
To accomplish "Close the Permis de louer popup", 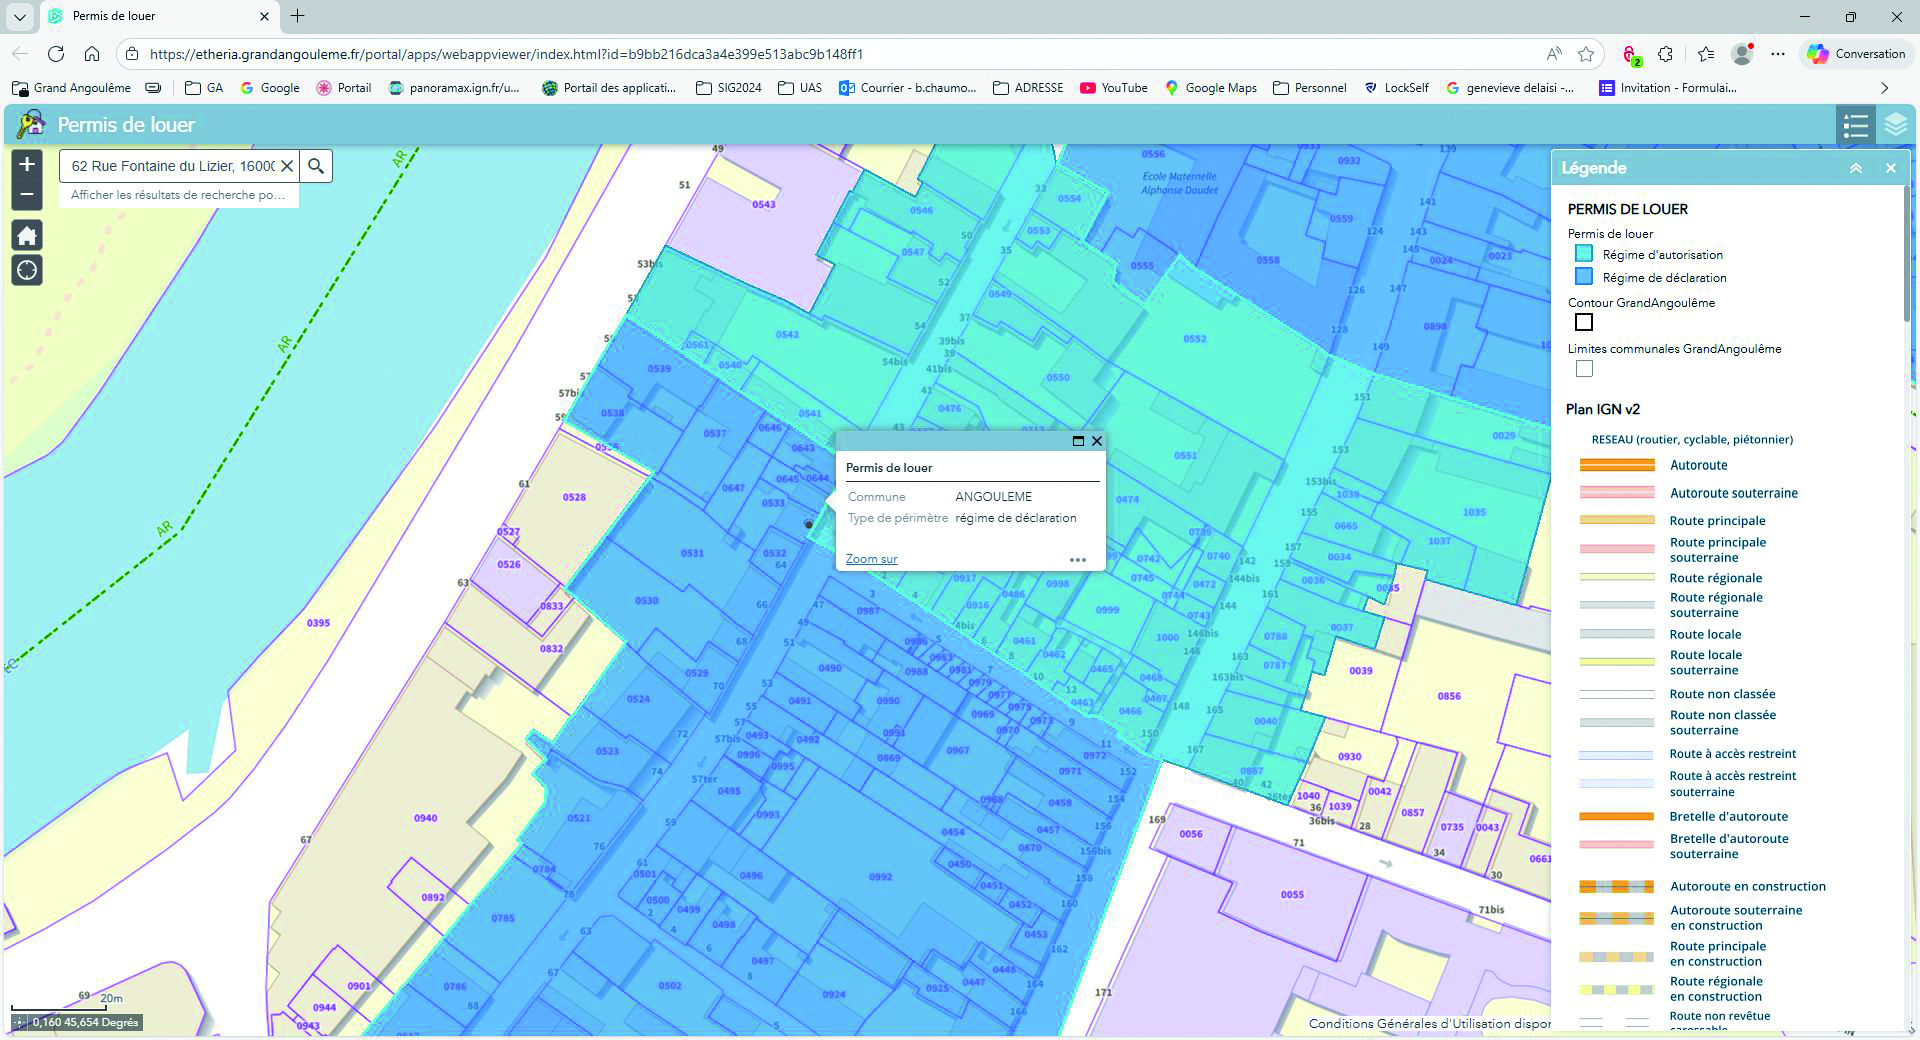I will [x=1097, y=441].
